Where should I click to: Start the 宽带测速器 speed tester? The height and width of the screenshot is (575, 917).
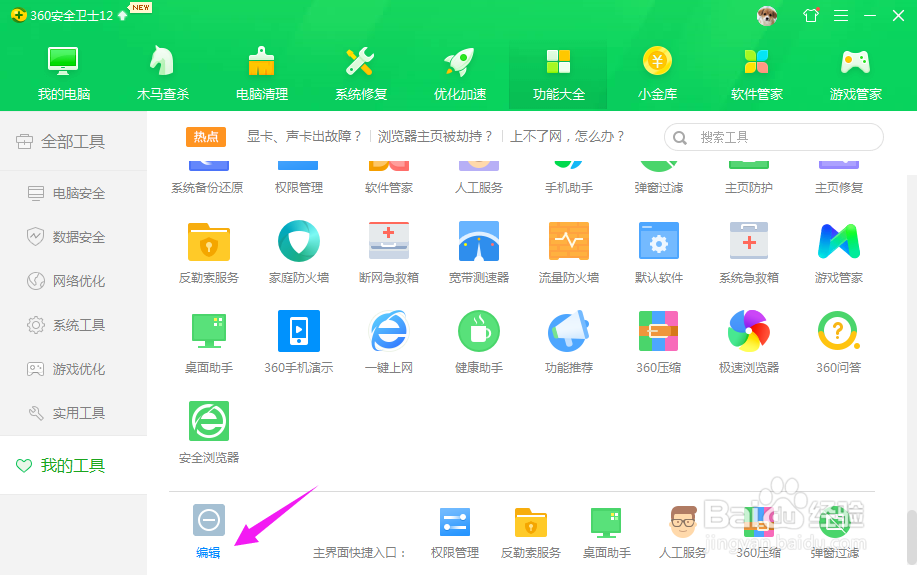pyautogui.click(x=479, y=253)
